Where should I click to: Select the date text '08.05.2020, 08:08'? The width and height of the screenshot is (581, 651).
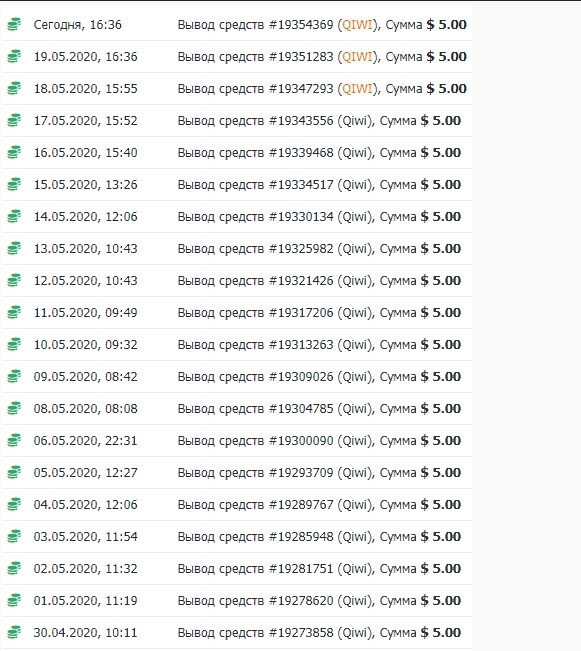tap(86, 409)
